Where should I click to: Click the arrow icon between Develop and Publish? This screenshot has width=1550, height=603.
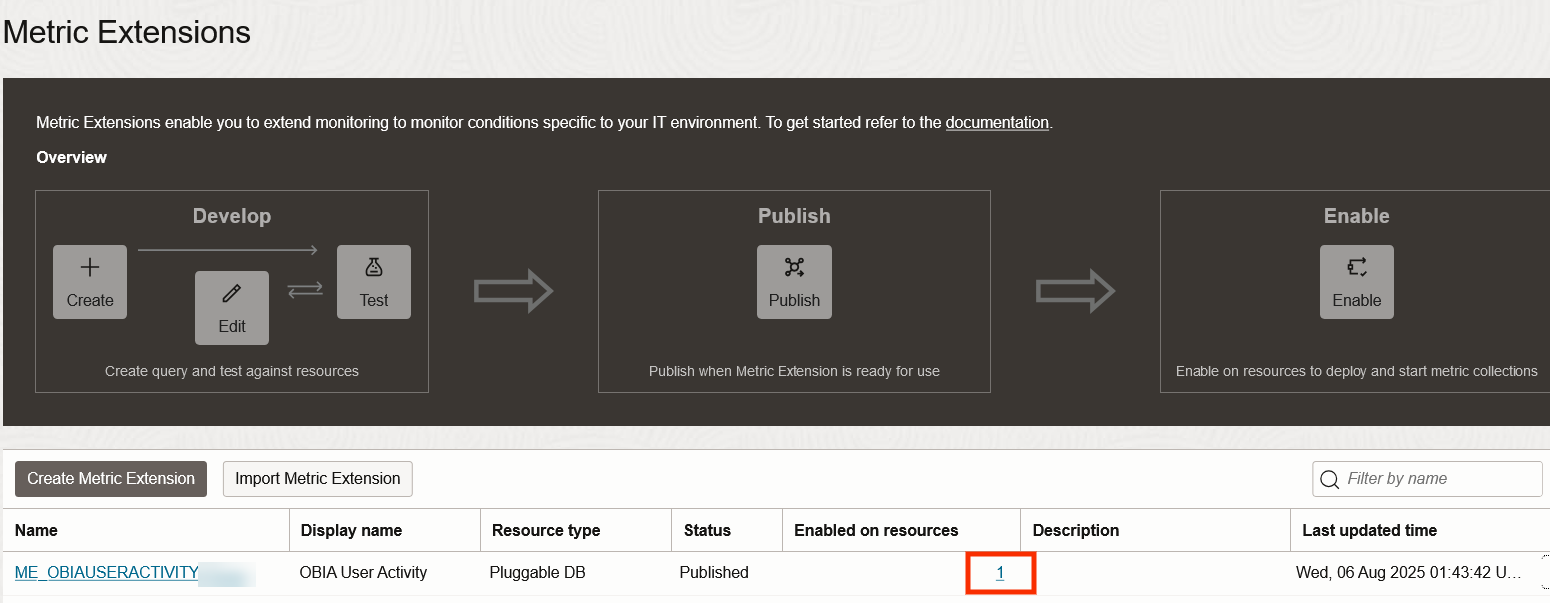click(x=514, y=291)
